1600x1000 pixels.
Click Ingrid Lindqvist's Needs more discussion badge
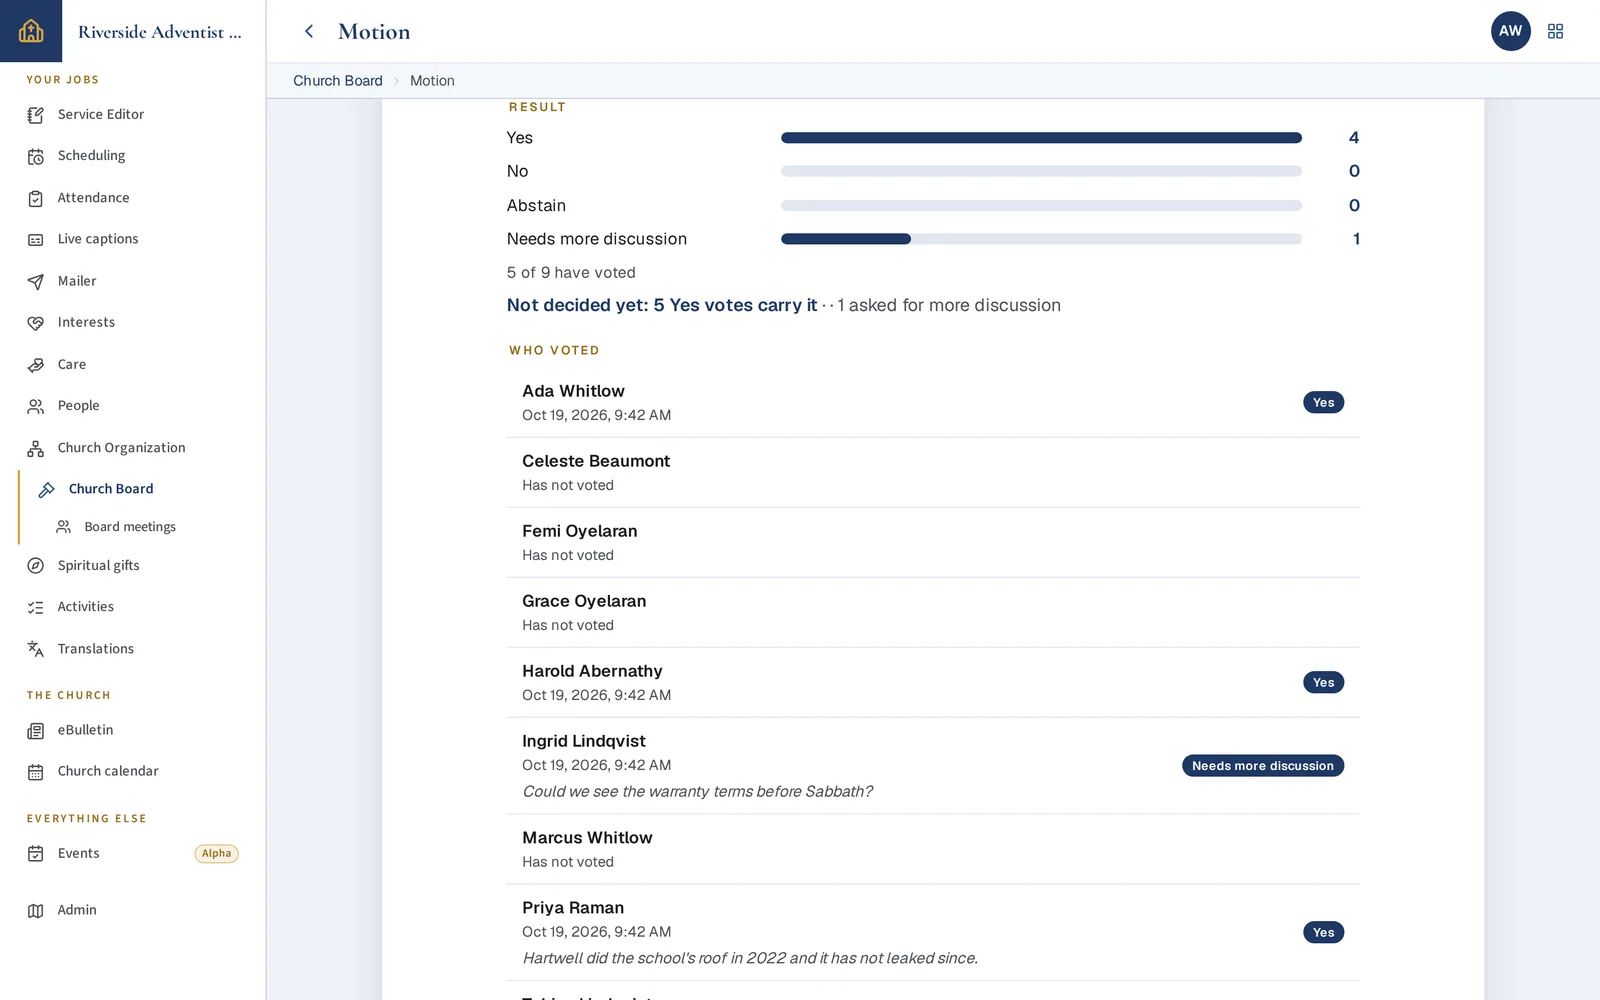coord(1262,766)
